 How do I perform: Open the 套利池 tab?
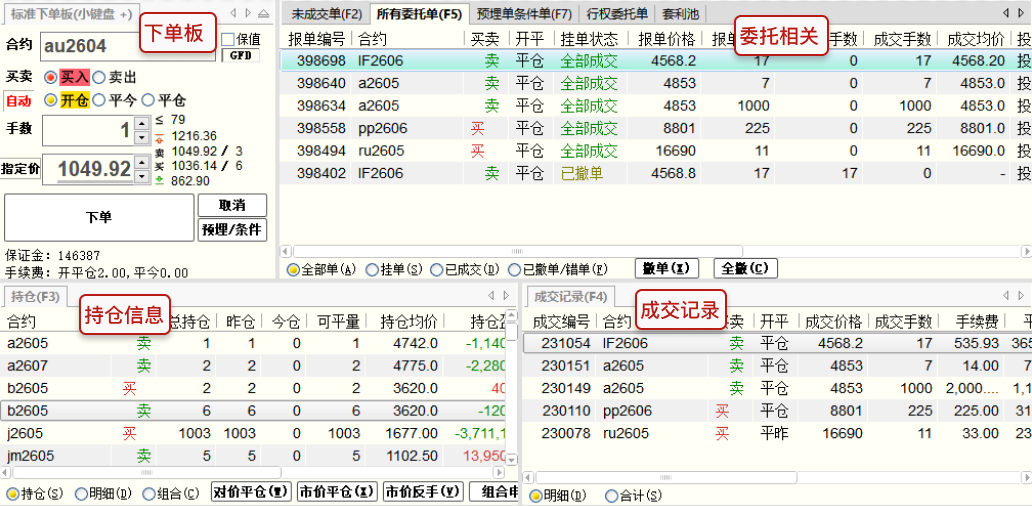682,14
